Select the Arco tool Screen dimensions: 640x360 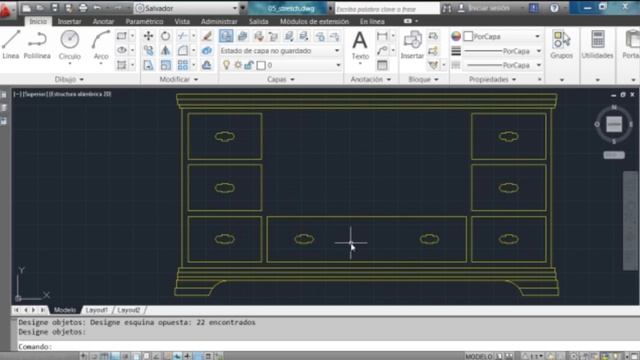click(x=100, y=45)
